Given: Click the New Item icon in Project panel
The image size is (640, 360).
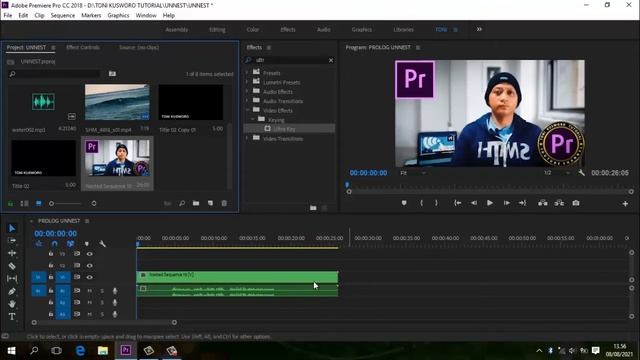Looking at the screenshot, I should click(x=210, y=203).
